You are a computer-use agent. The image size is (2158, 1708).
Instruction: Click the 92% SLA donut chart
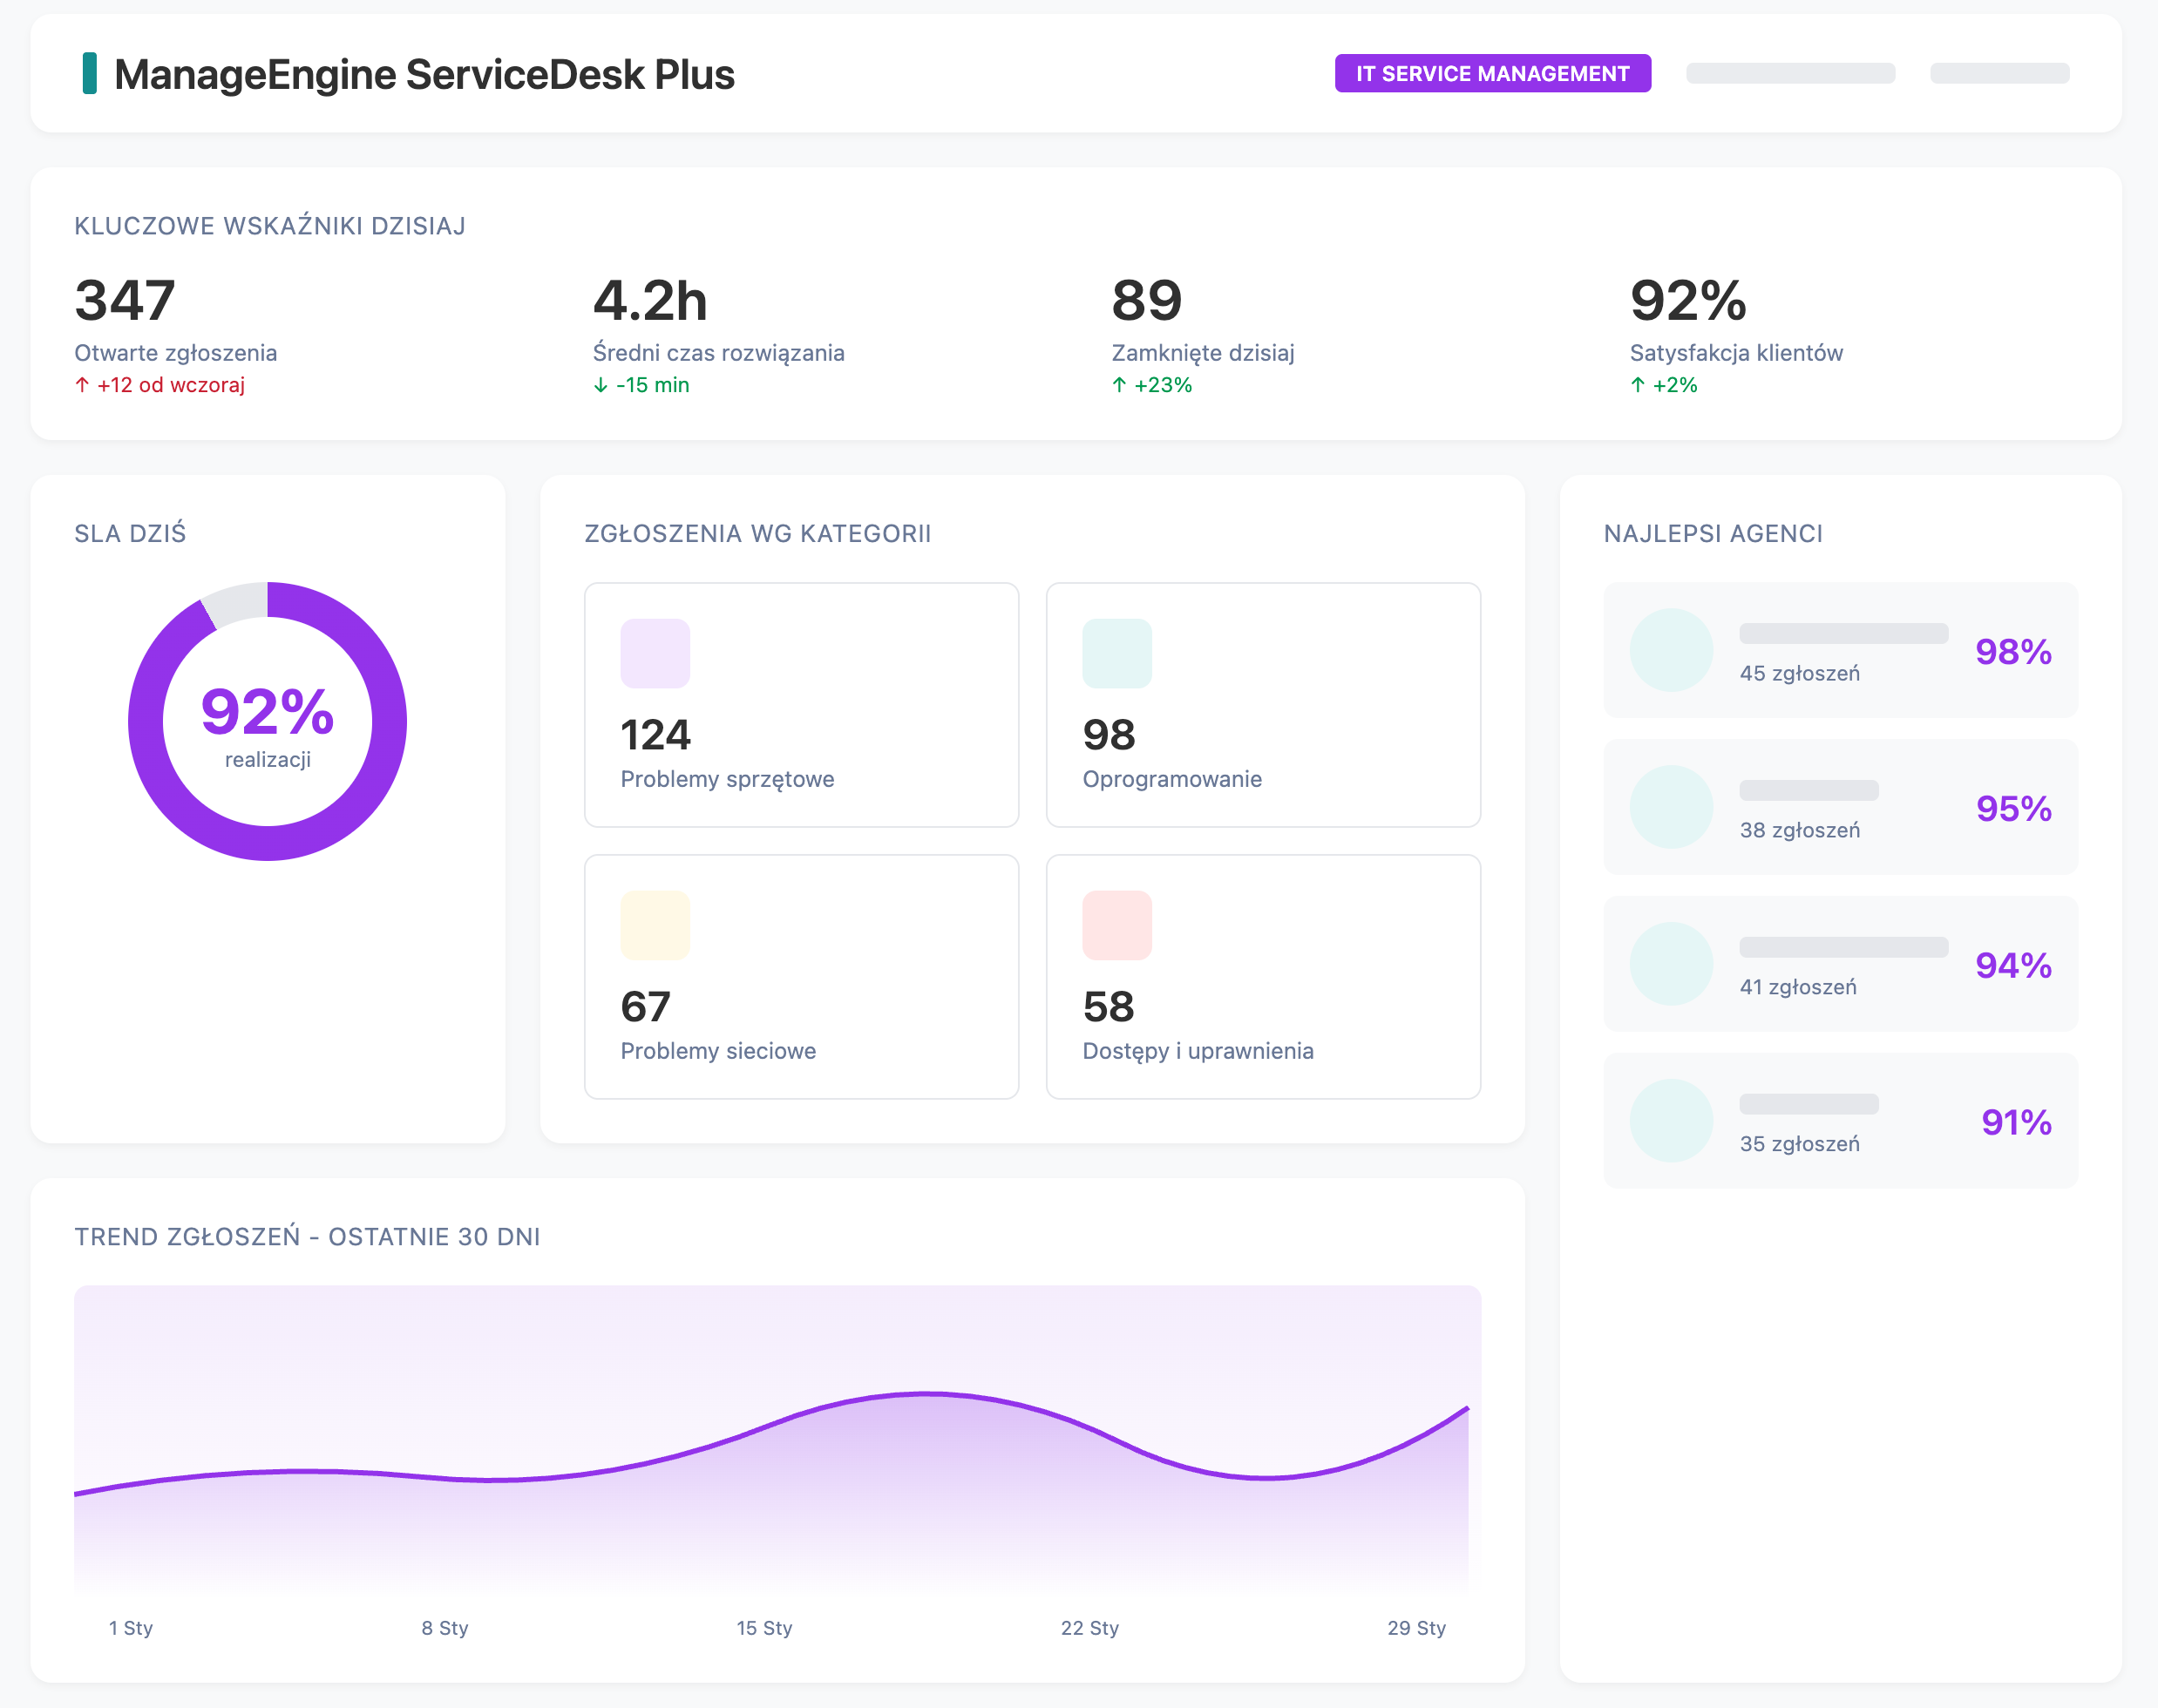267,721
